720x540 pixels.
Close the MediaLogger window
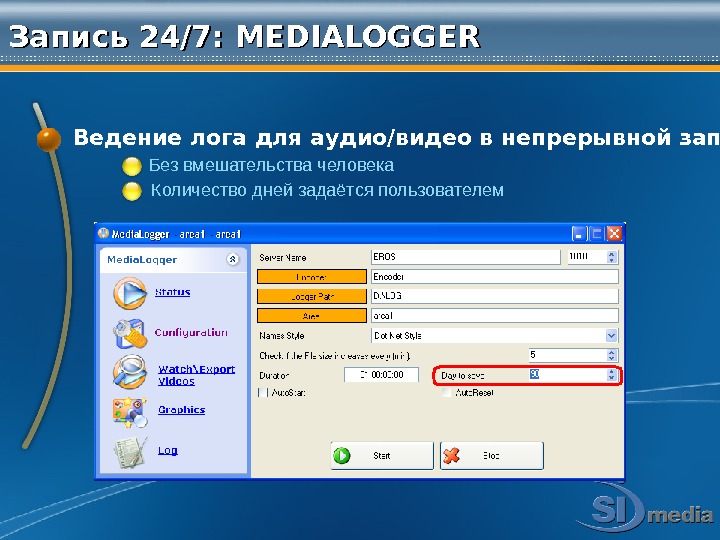tap(614, 234)
